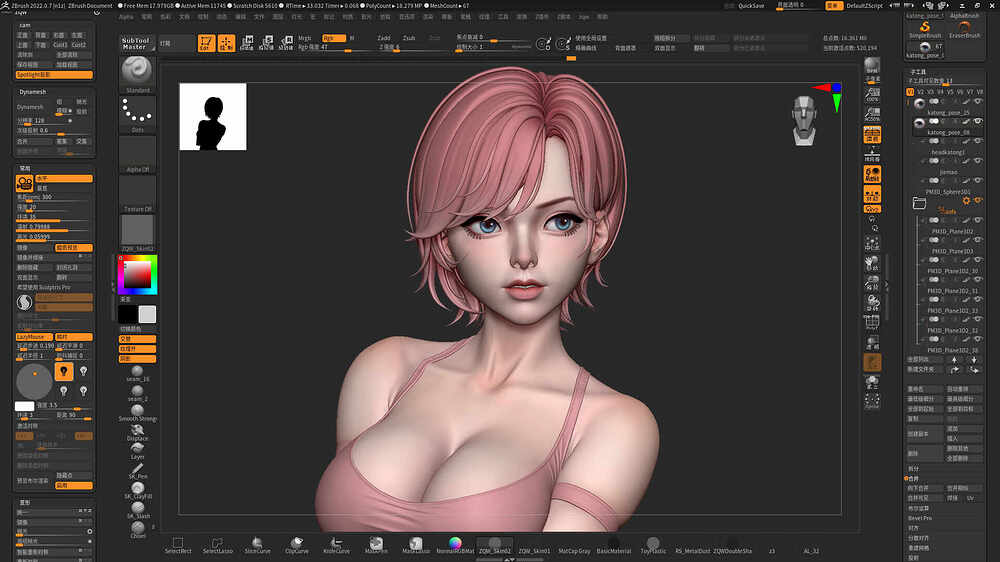
Task: Open the Alpha Off selector
Action: [x=137, y=154]
